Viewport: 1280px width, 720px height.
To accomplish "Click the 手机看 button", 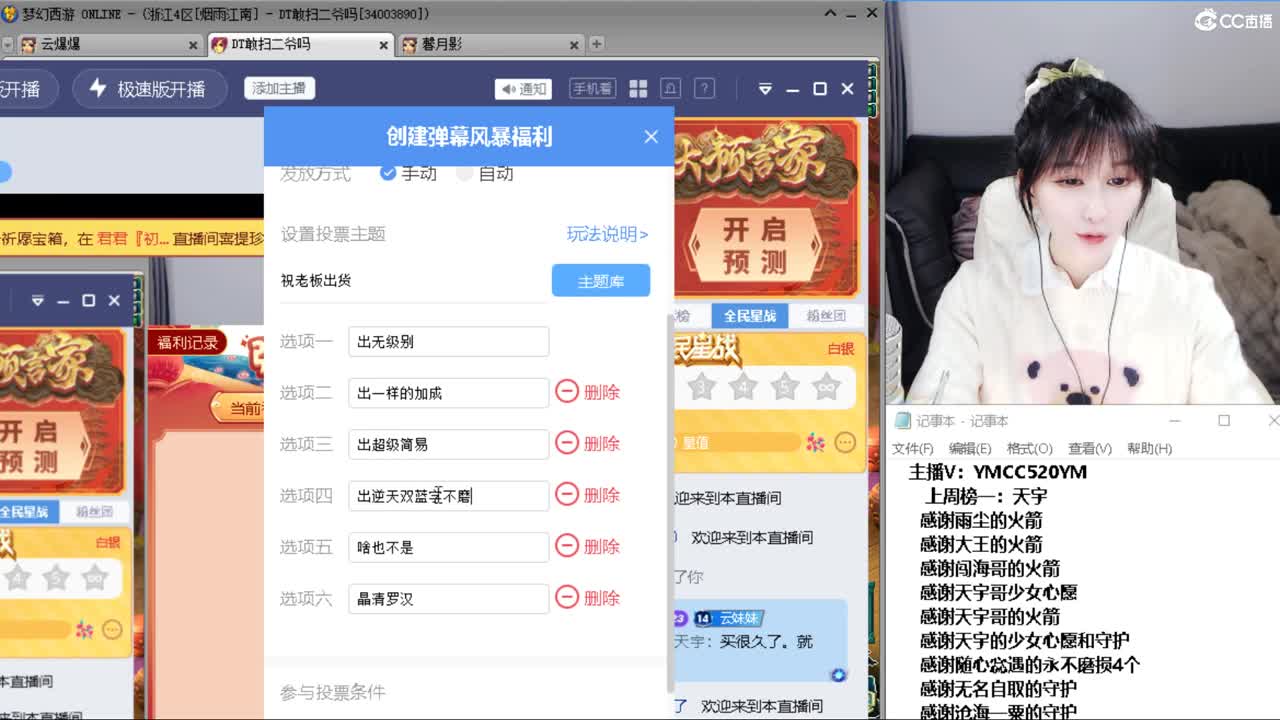I will tap(592, 88).
